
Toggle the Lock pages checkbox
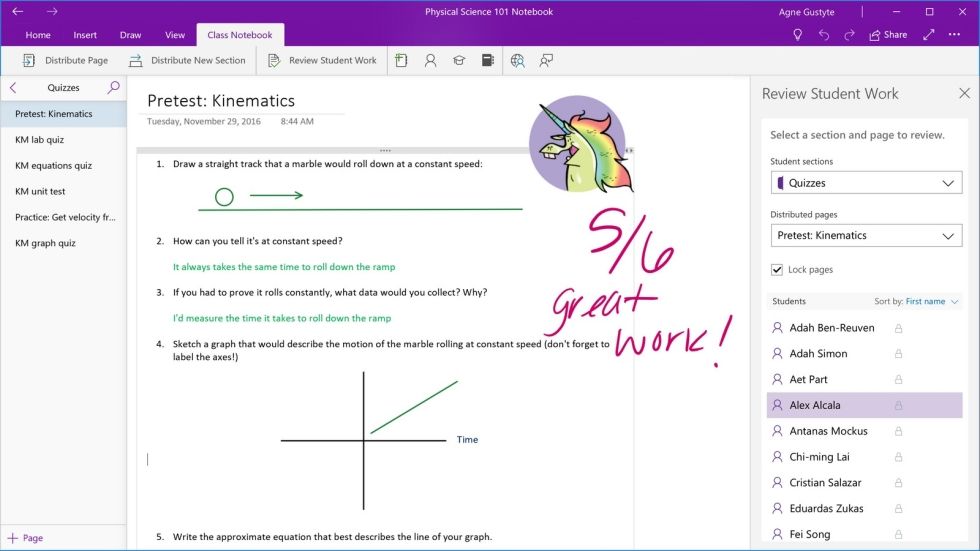(x=777, y=270)
